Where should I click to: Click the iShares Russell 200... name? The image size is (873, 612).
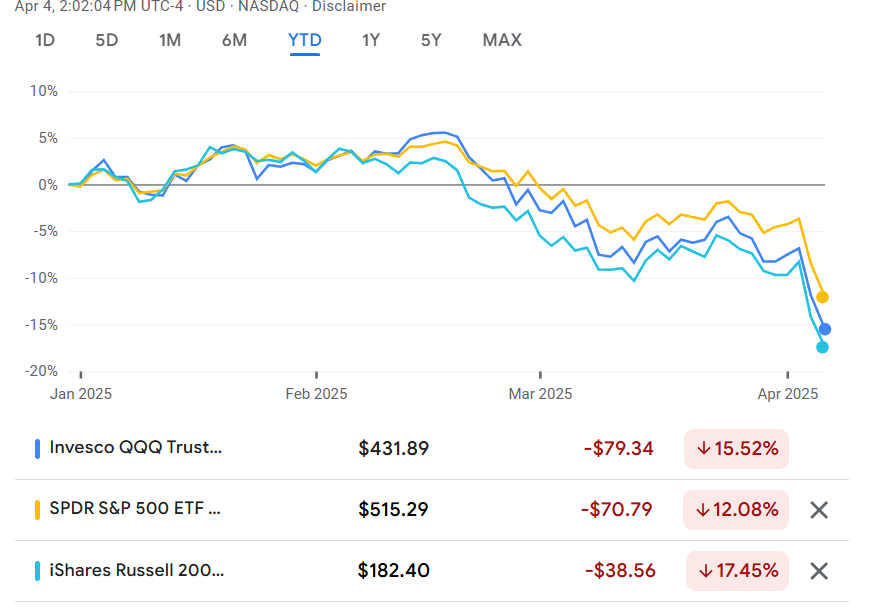136,570
